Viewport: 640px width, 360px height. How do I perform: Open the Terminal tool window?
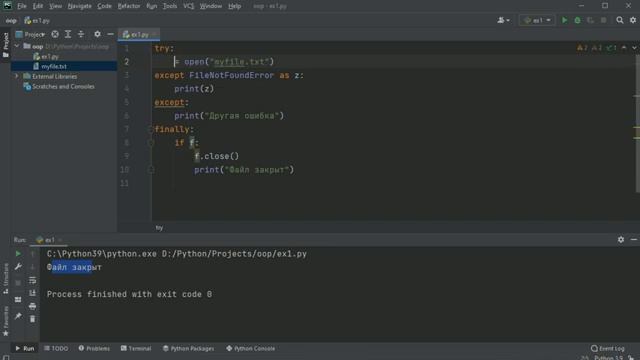136,348
